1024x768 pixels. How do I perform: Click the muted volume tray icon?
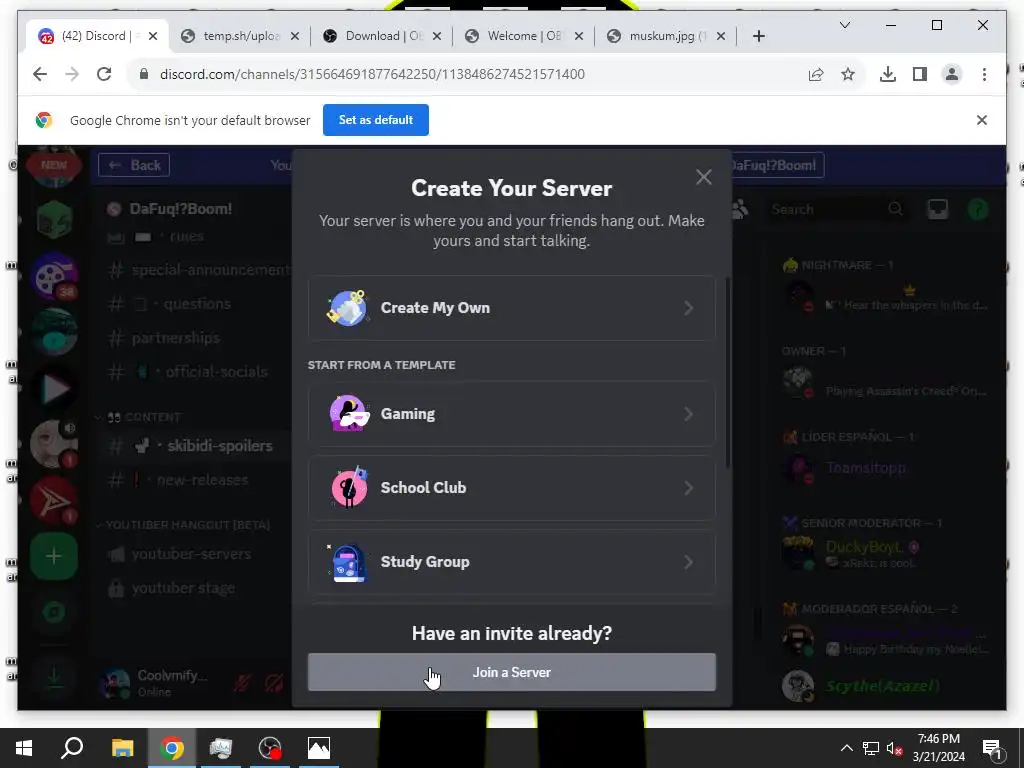click(894, 748)
